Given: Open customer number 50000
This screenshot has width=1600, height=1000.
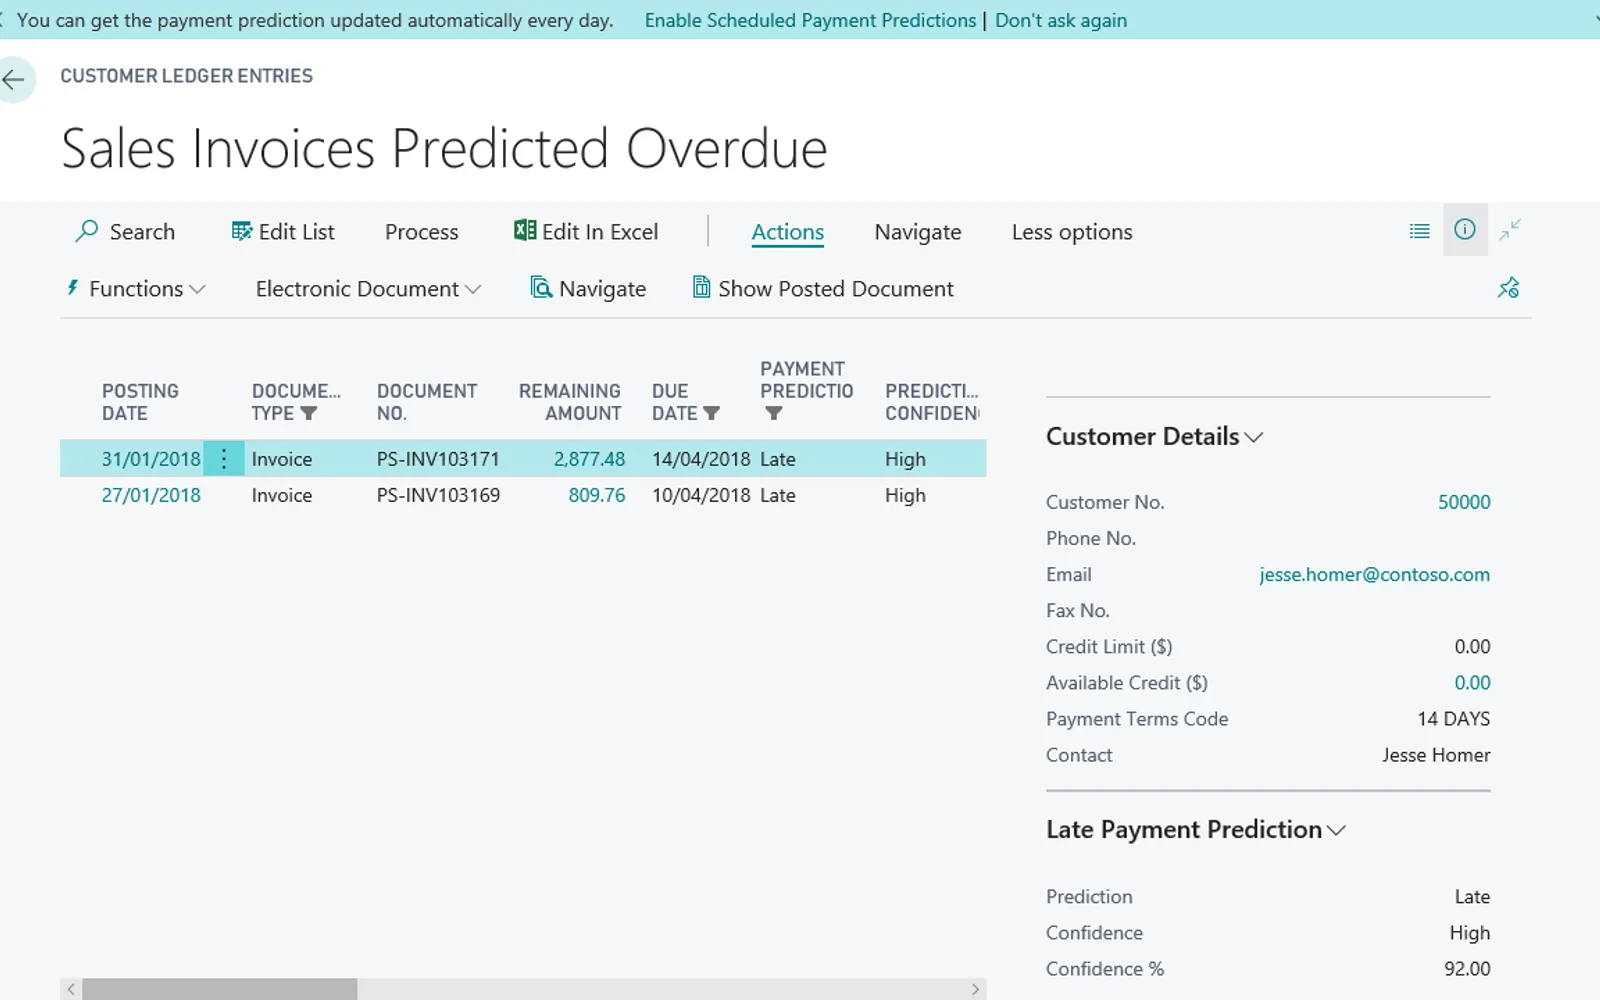Looking at the screenshot, I should pyautogui.click(x=1464, y=502).
